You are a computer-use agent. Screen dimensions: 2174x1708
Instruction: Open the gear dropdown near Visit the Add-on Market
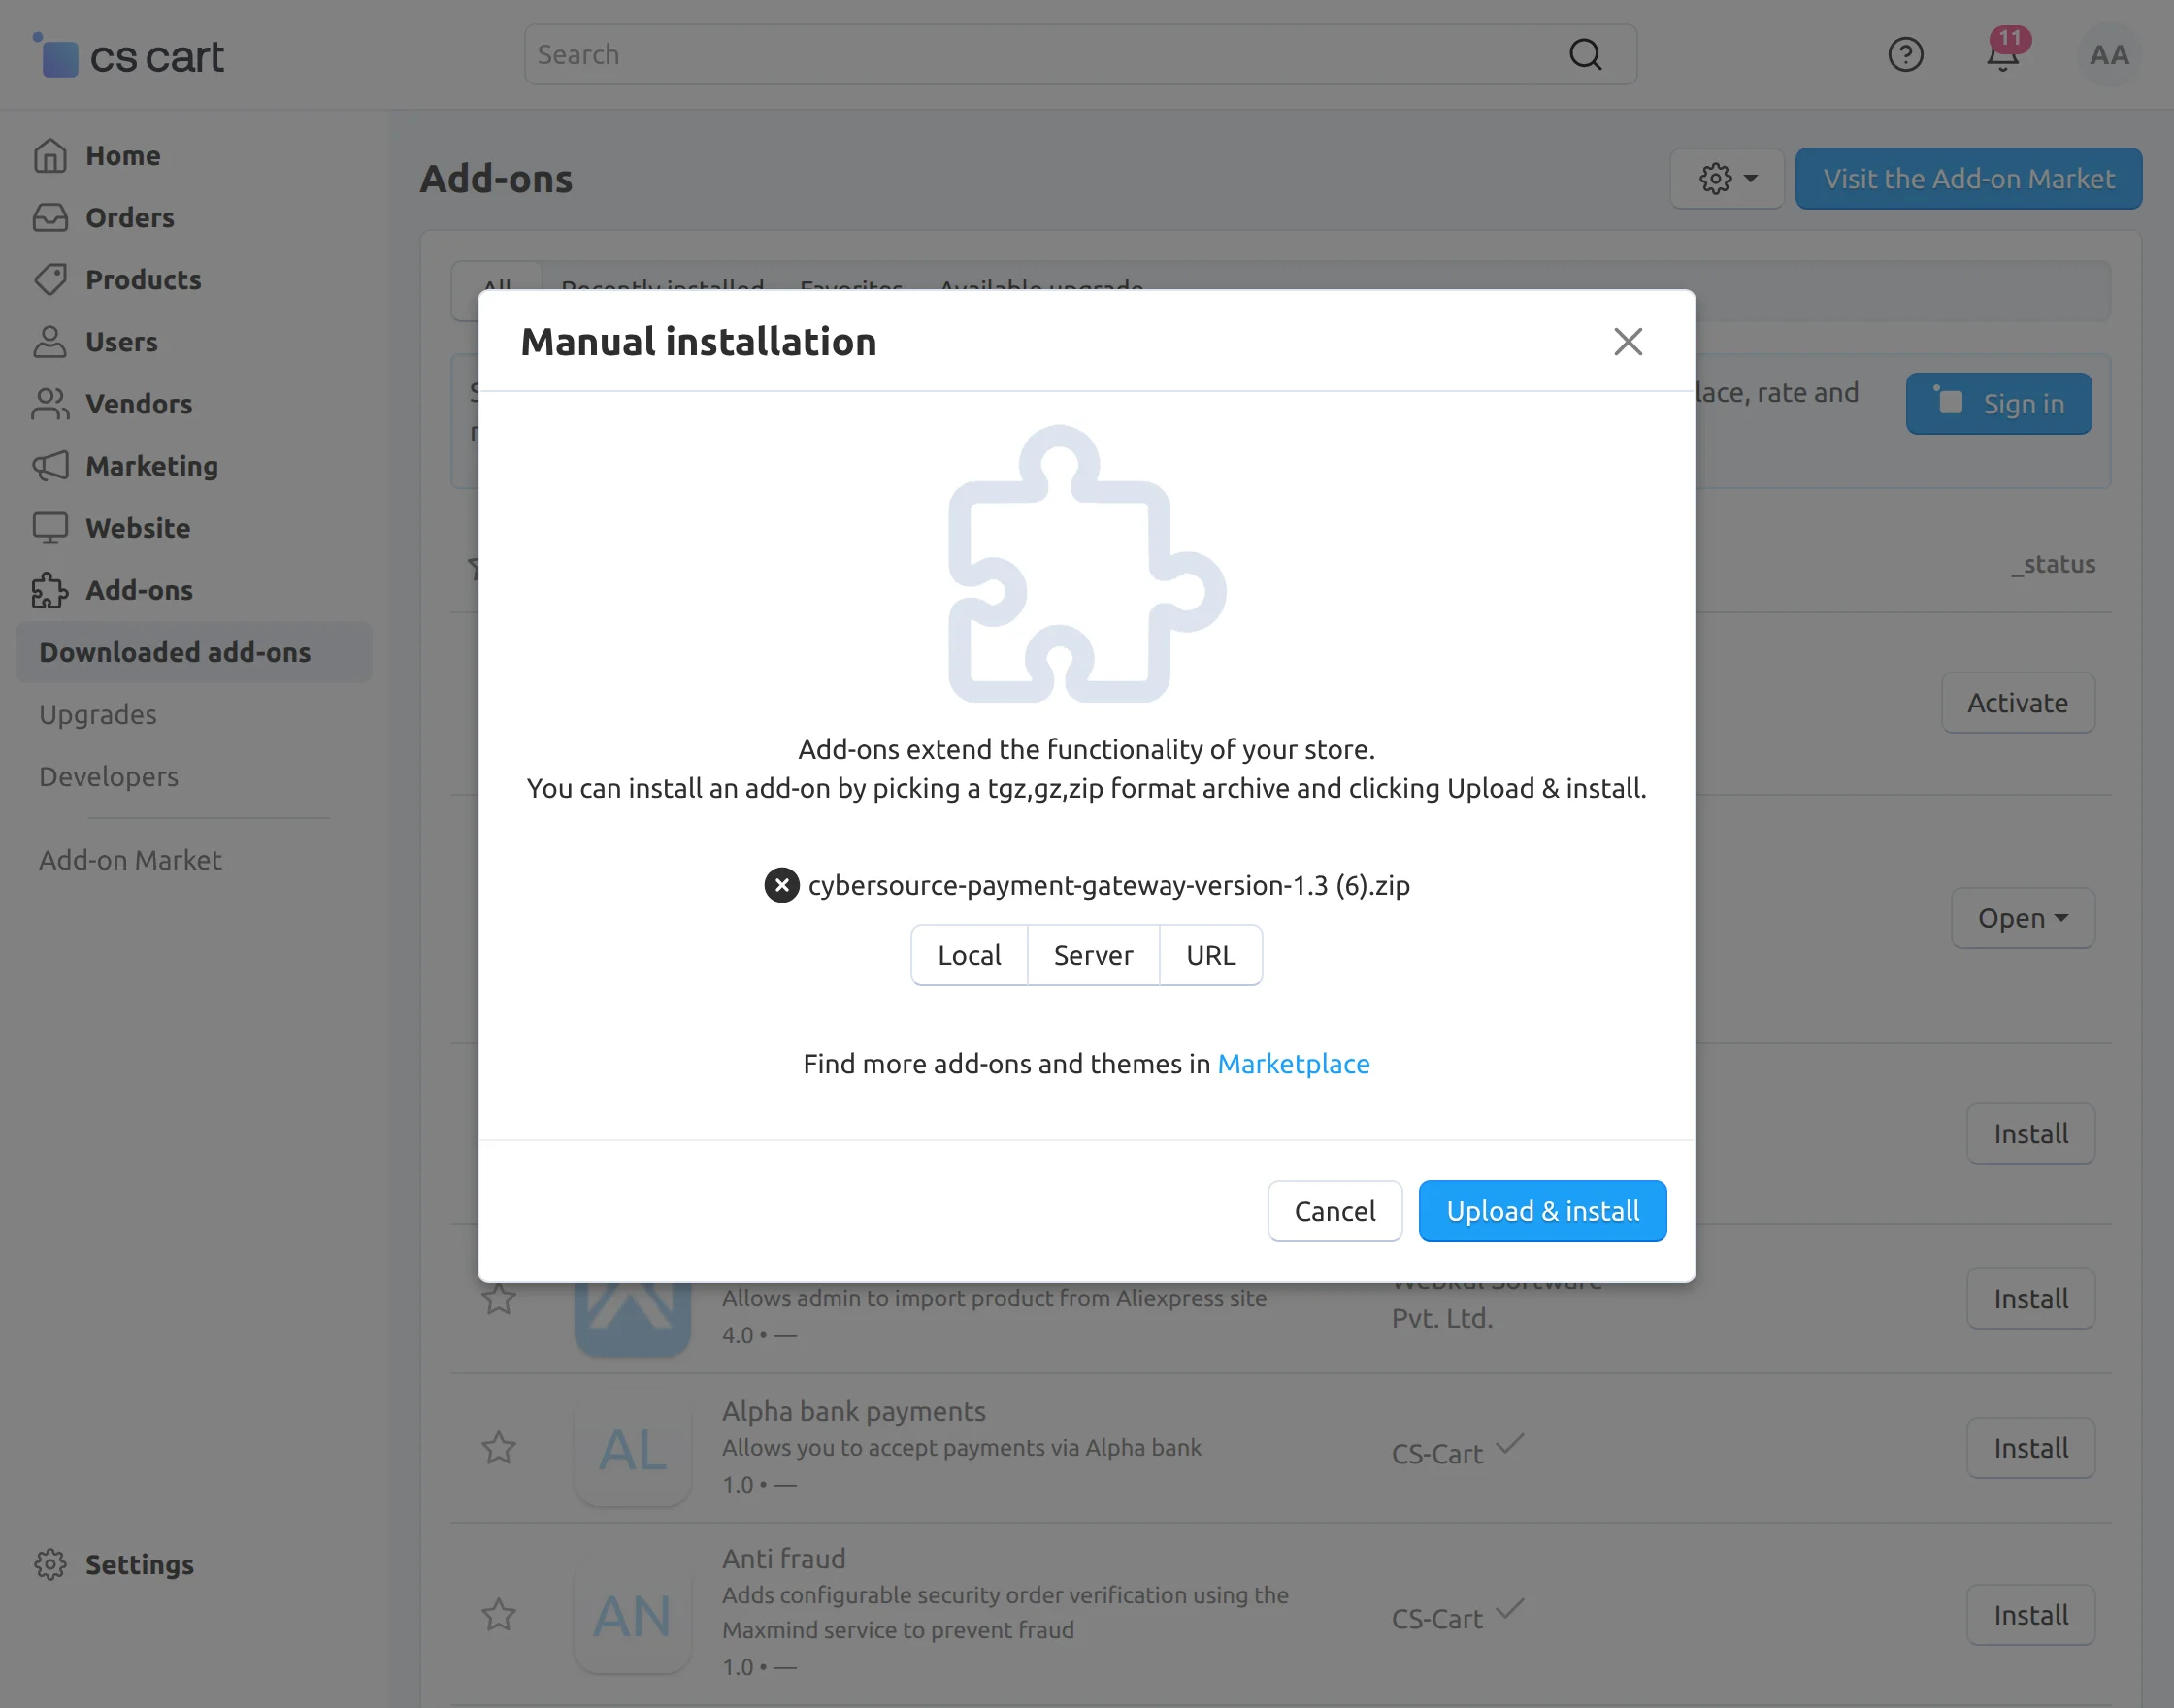click(1727, 178)
